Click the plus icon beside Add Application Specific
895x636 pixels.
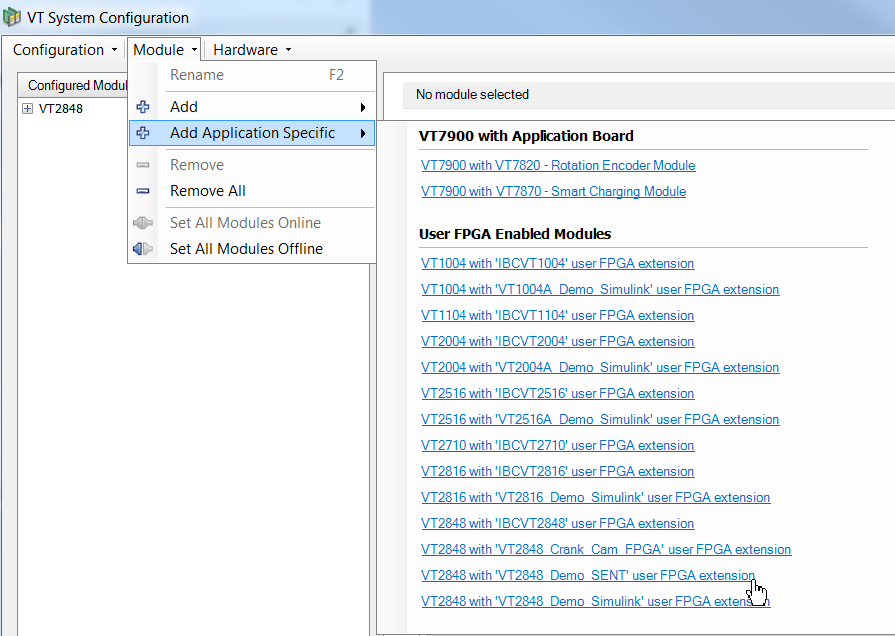coord(143,133)
